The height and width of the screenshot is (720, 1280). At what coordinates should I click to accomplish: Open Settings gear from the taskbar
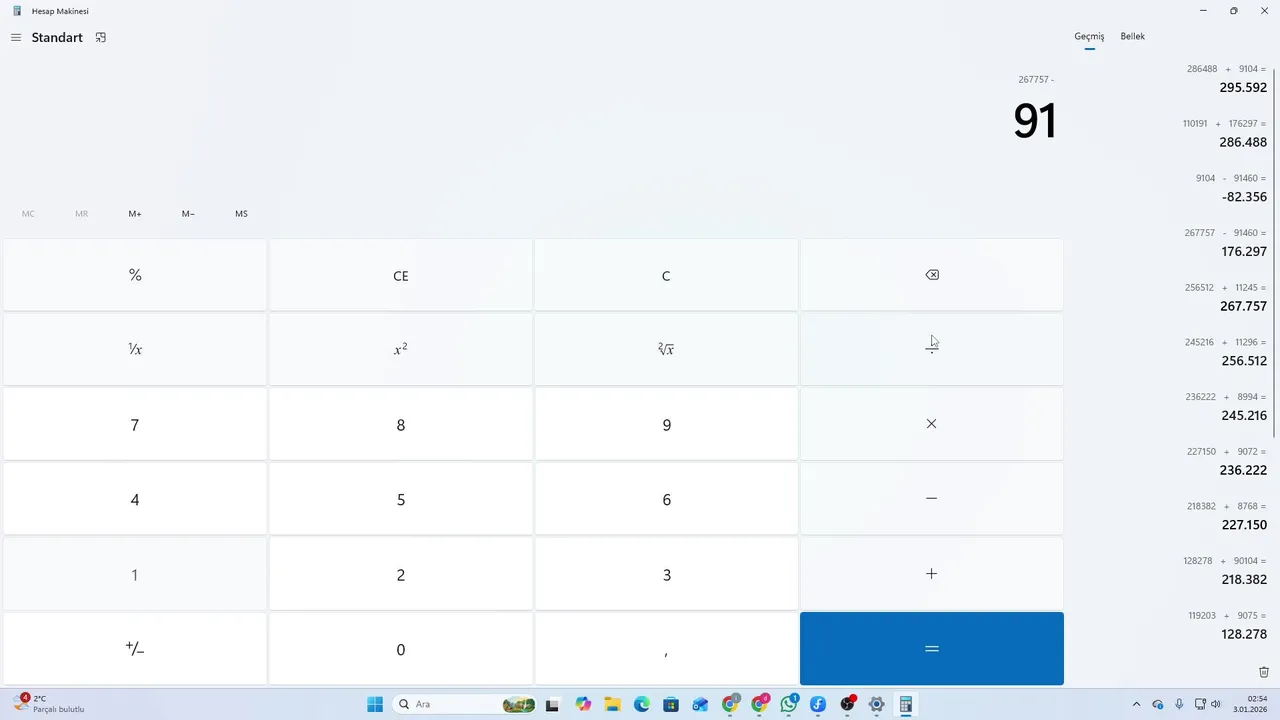coord(877,704)
